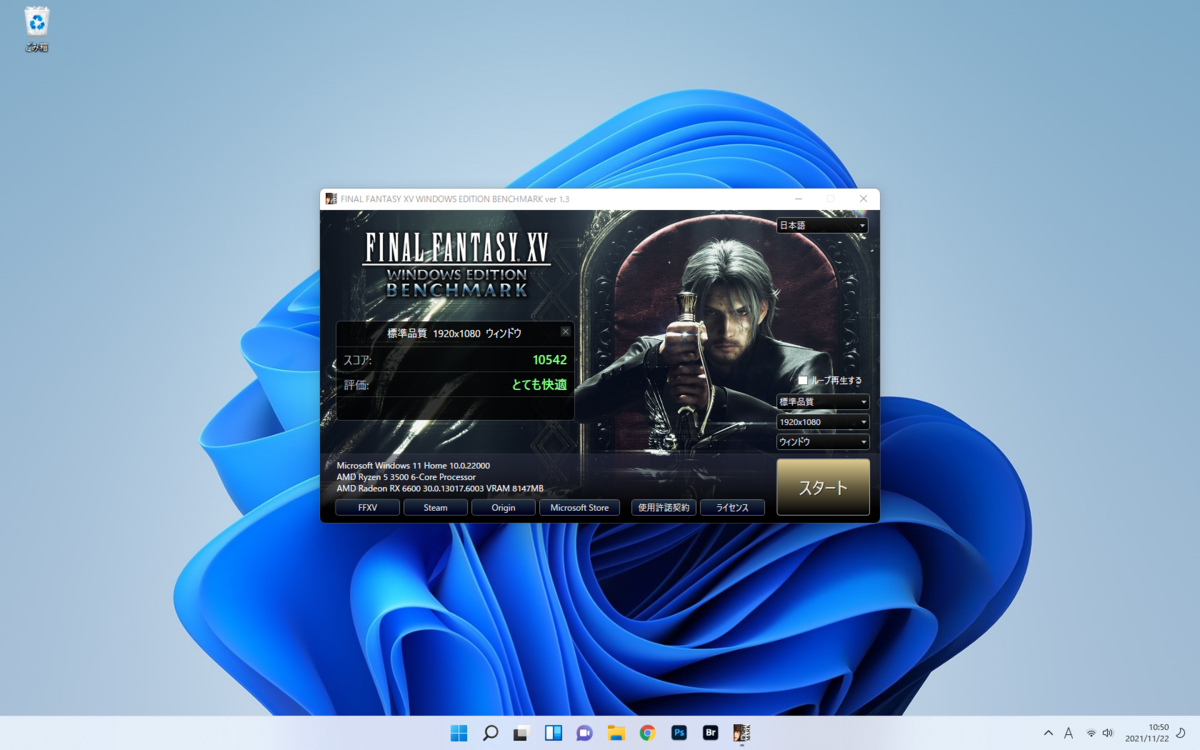Dismiss the score result panel X
Image resolution: width=1200 pixels, height=750 pixels.
[565, 332]
